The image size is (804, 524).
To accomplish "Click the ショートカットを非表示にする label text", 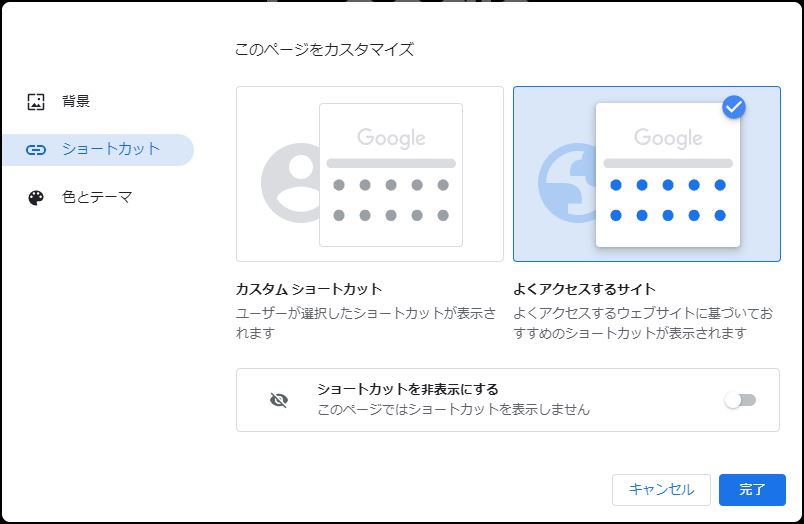I will click(x=408, y=390).
